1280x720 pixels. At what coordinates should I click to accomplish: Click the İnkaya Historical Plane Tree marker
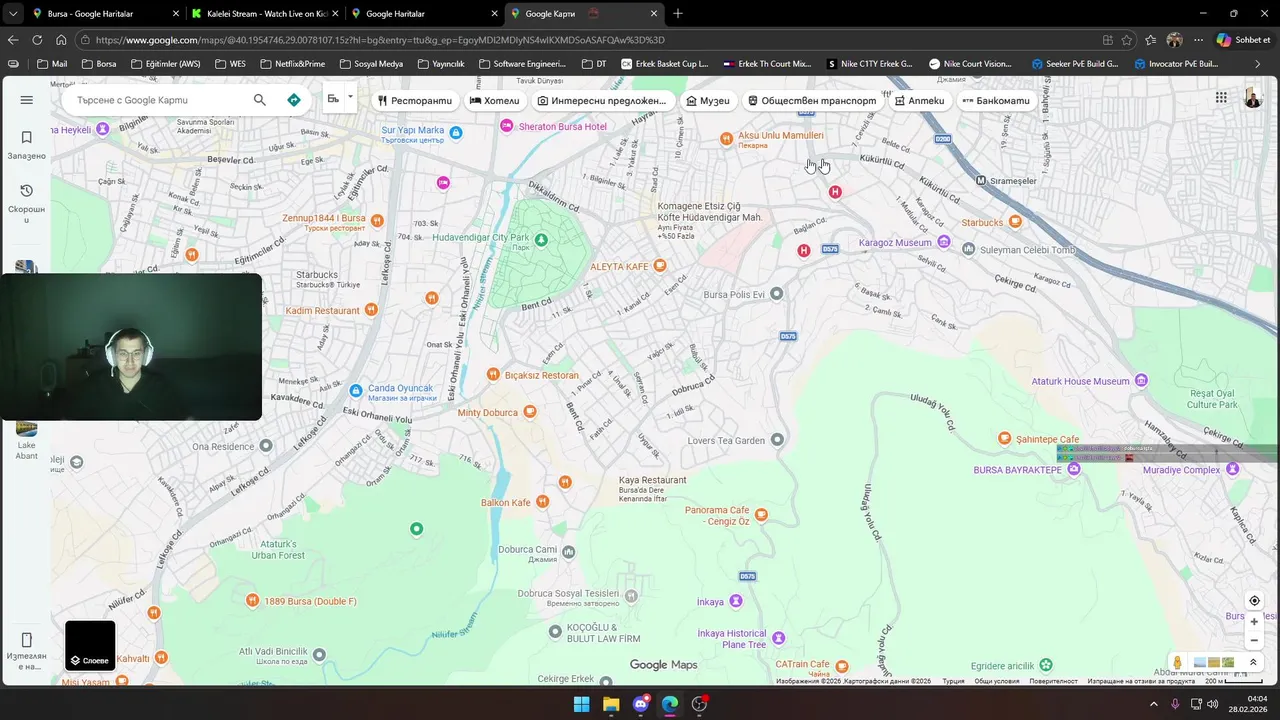(778, 638)
